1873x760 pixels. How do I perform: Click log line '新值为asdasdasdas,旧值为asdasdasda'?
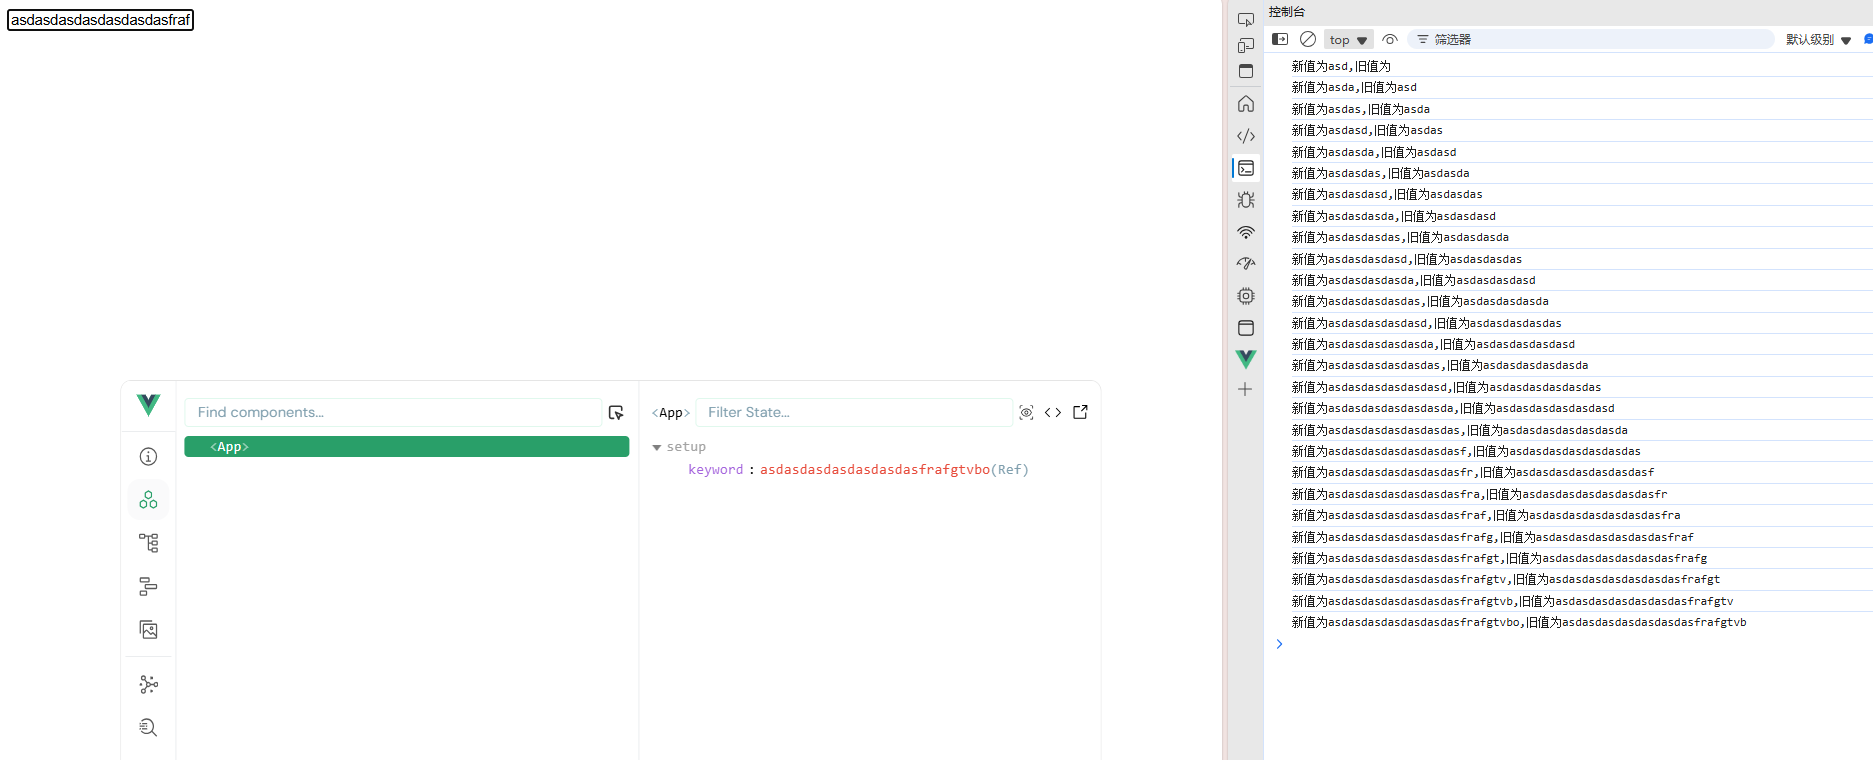point(1400,237)
